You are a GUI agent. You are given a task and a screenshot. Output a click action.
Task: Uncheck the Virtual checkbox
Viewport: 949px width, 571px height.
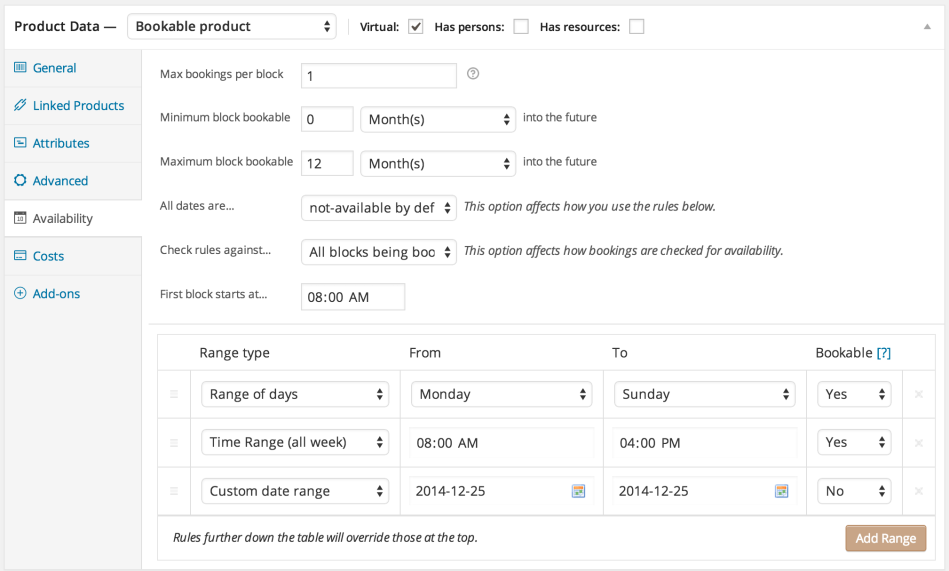pos(416,27)
